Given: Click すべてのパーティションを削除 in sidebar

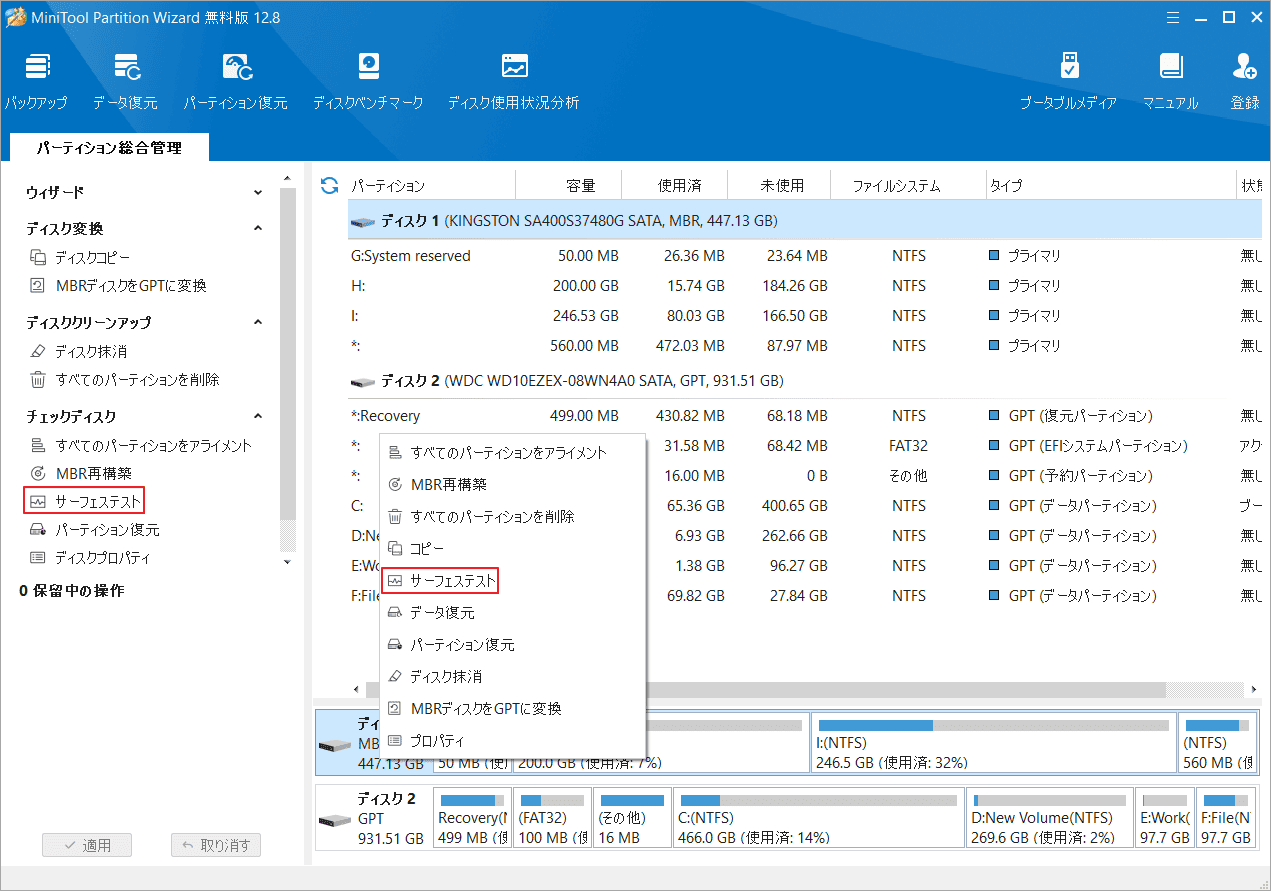Looking at the screenshot, I should [124, 380].
